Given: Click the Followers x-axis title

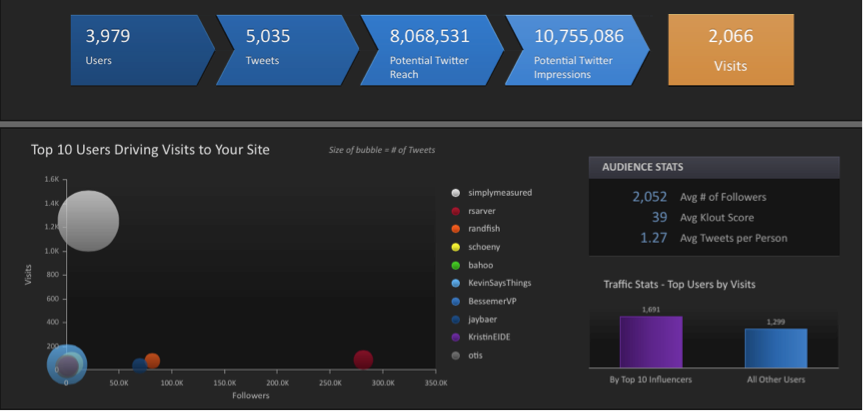Looking at the screenshot, I should coord(251,395).
